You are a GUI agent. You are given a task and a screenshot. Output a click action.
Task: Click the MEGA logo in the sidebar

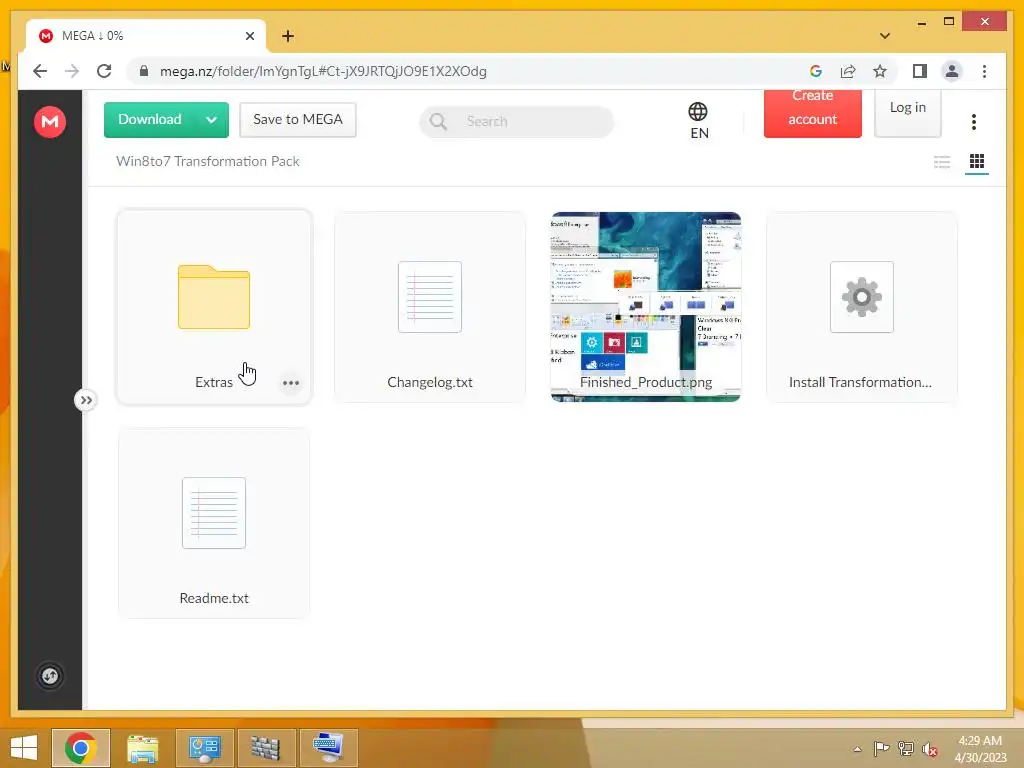pos(50,121)
